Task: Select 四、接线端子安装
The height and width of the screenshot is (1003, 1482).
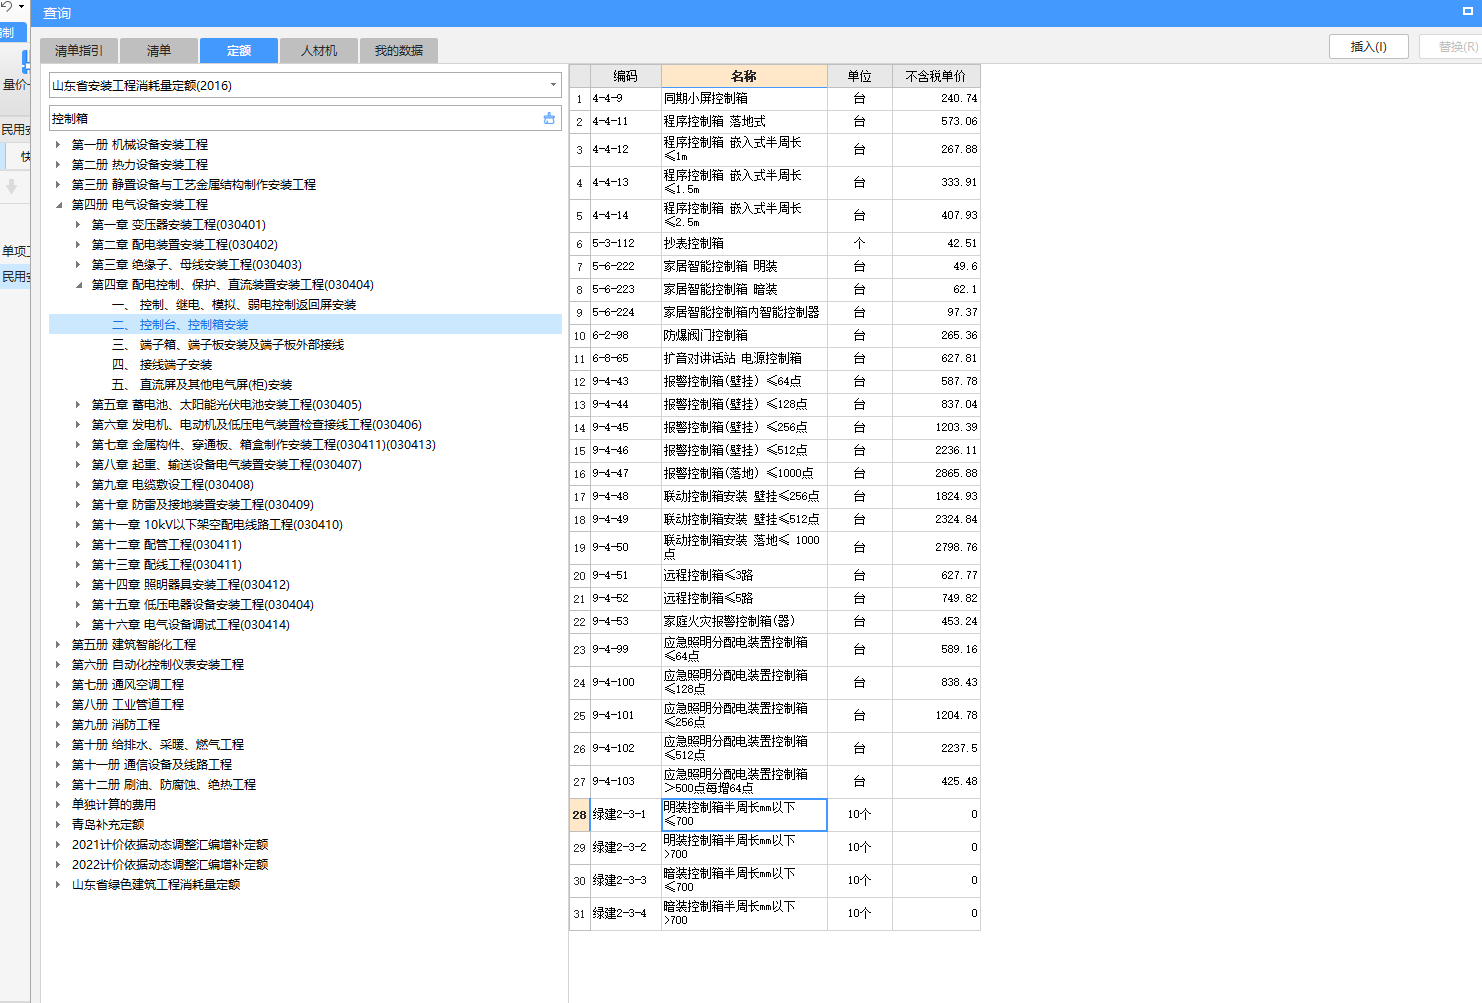Action: click(162, 364)
